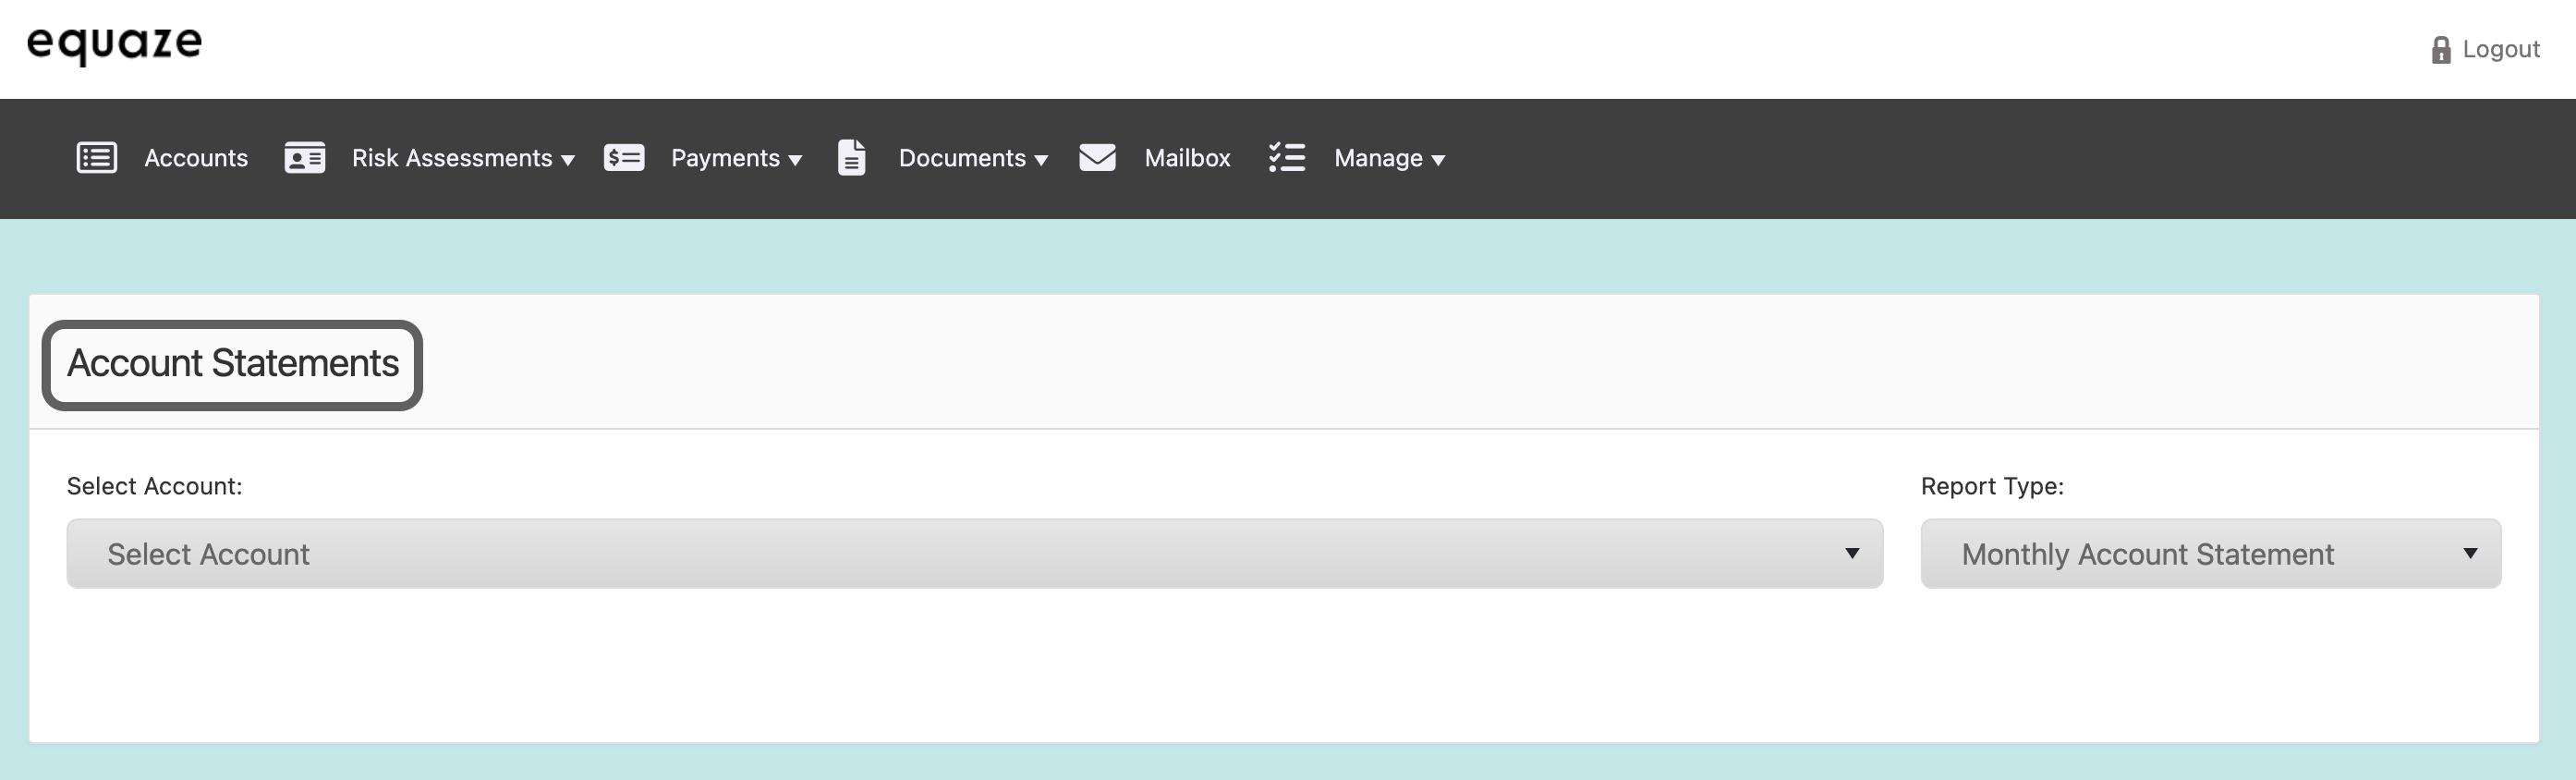Screen dimensions: 2576x780
Task: Expand the arrow next to Manage
Action: pos(1438,160)
